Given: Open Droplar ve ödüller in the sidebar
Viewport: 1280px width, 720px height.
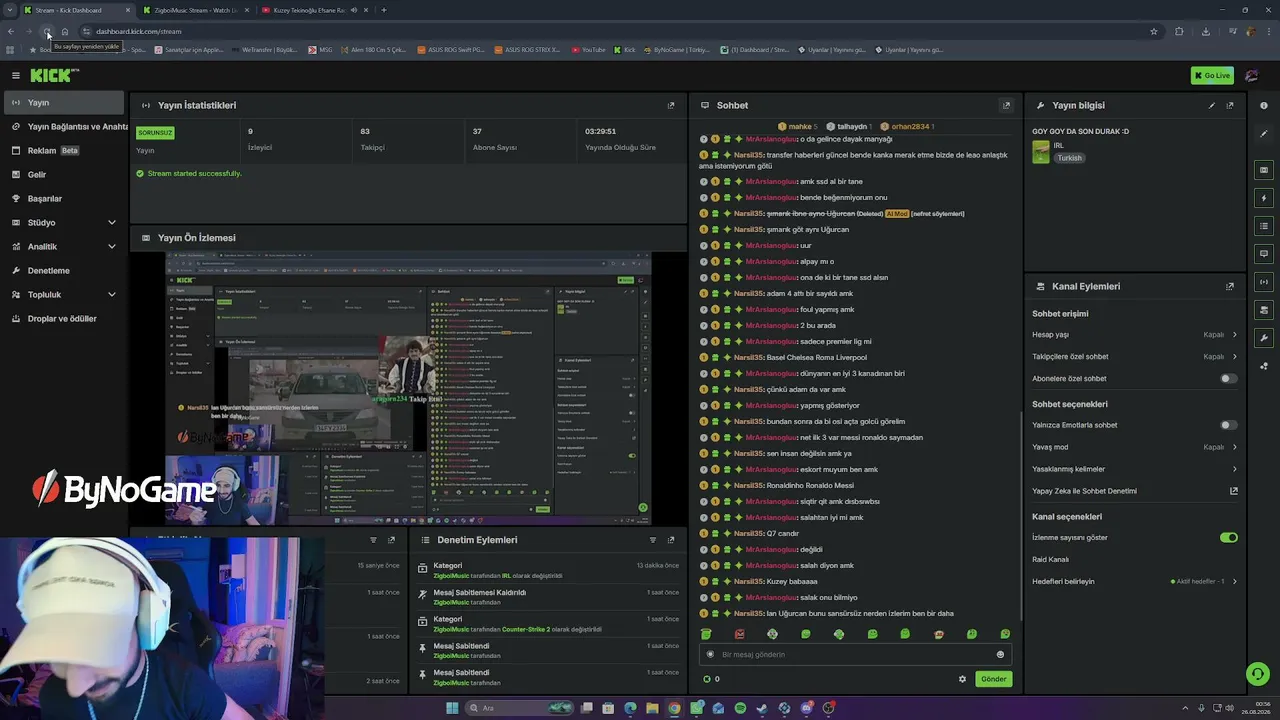Looking at the screenshot, I should tap(64, 318).
